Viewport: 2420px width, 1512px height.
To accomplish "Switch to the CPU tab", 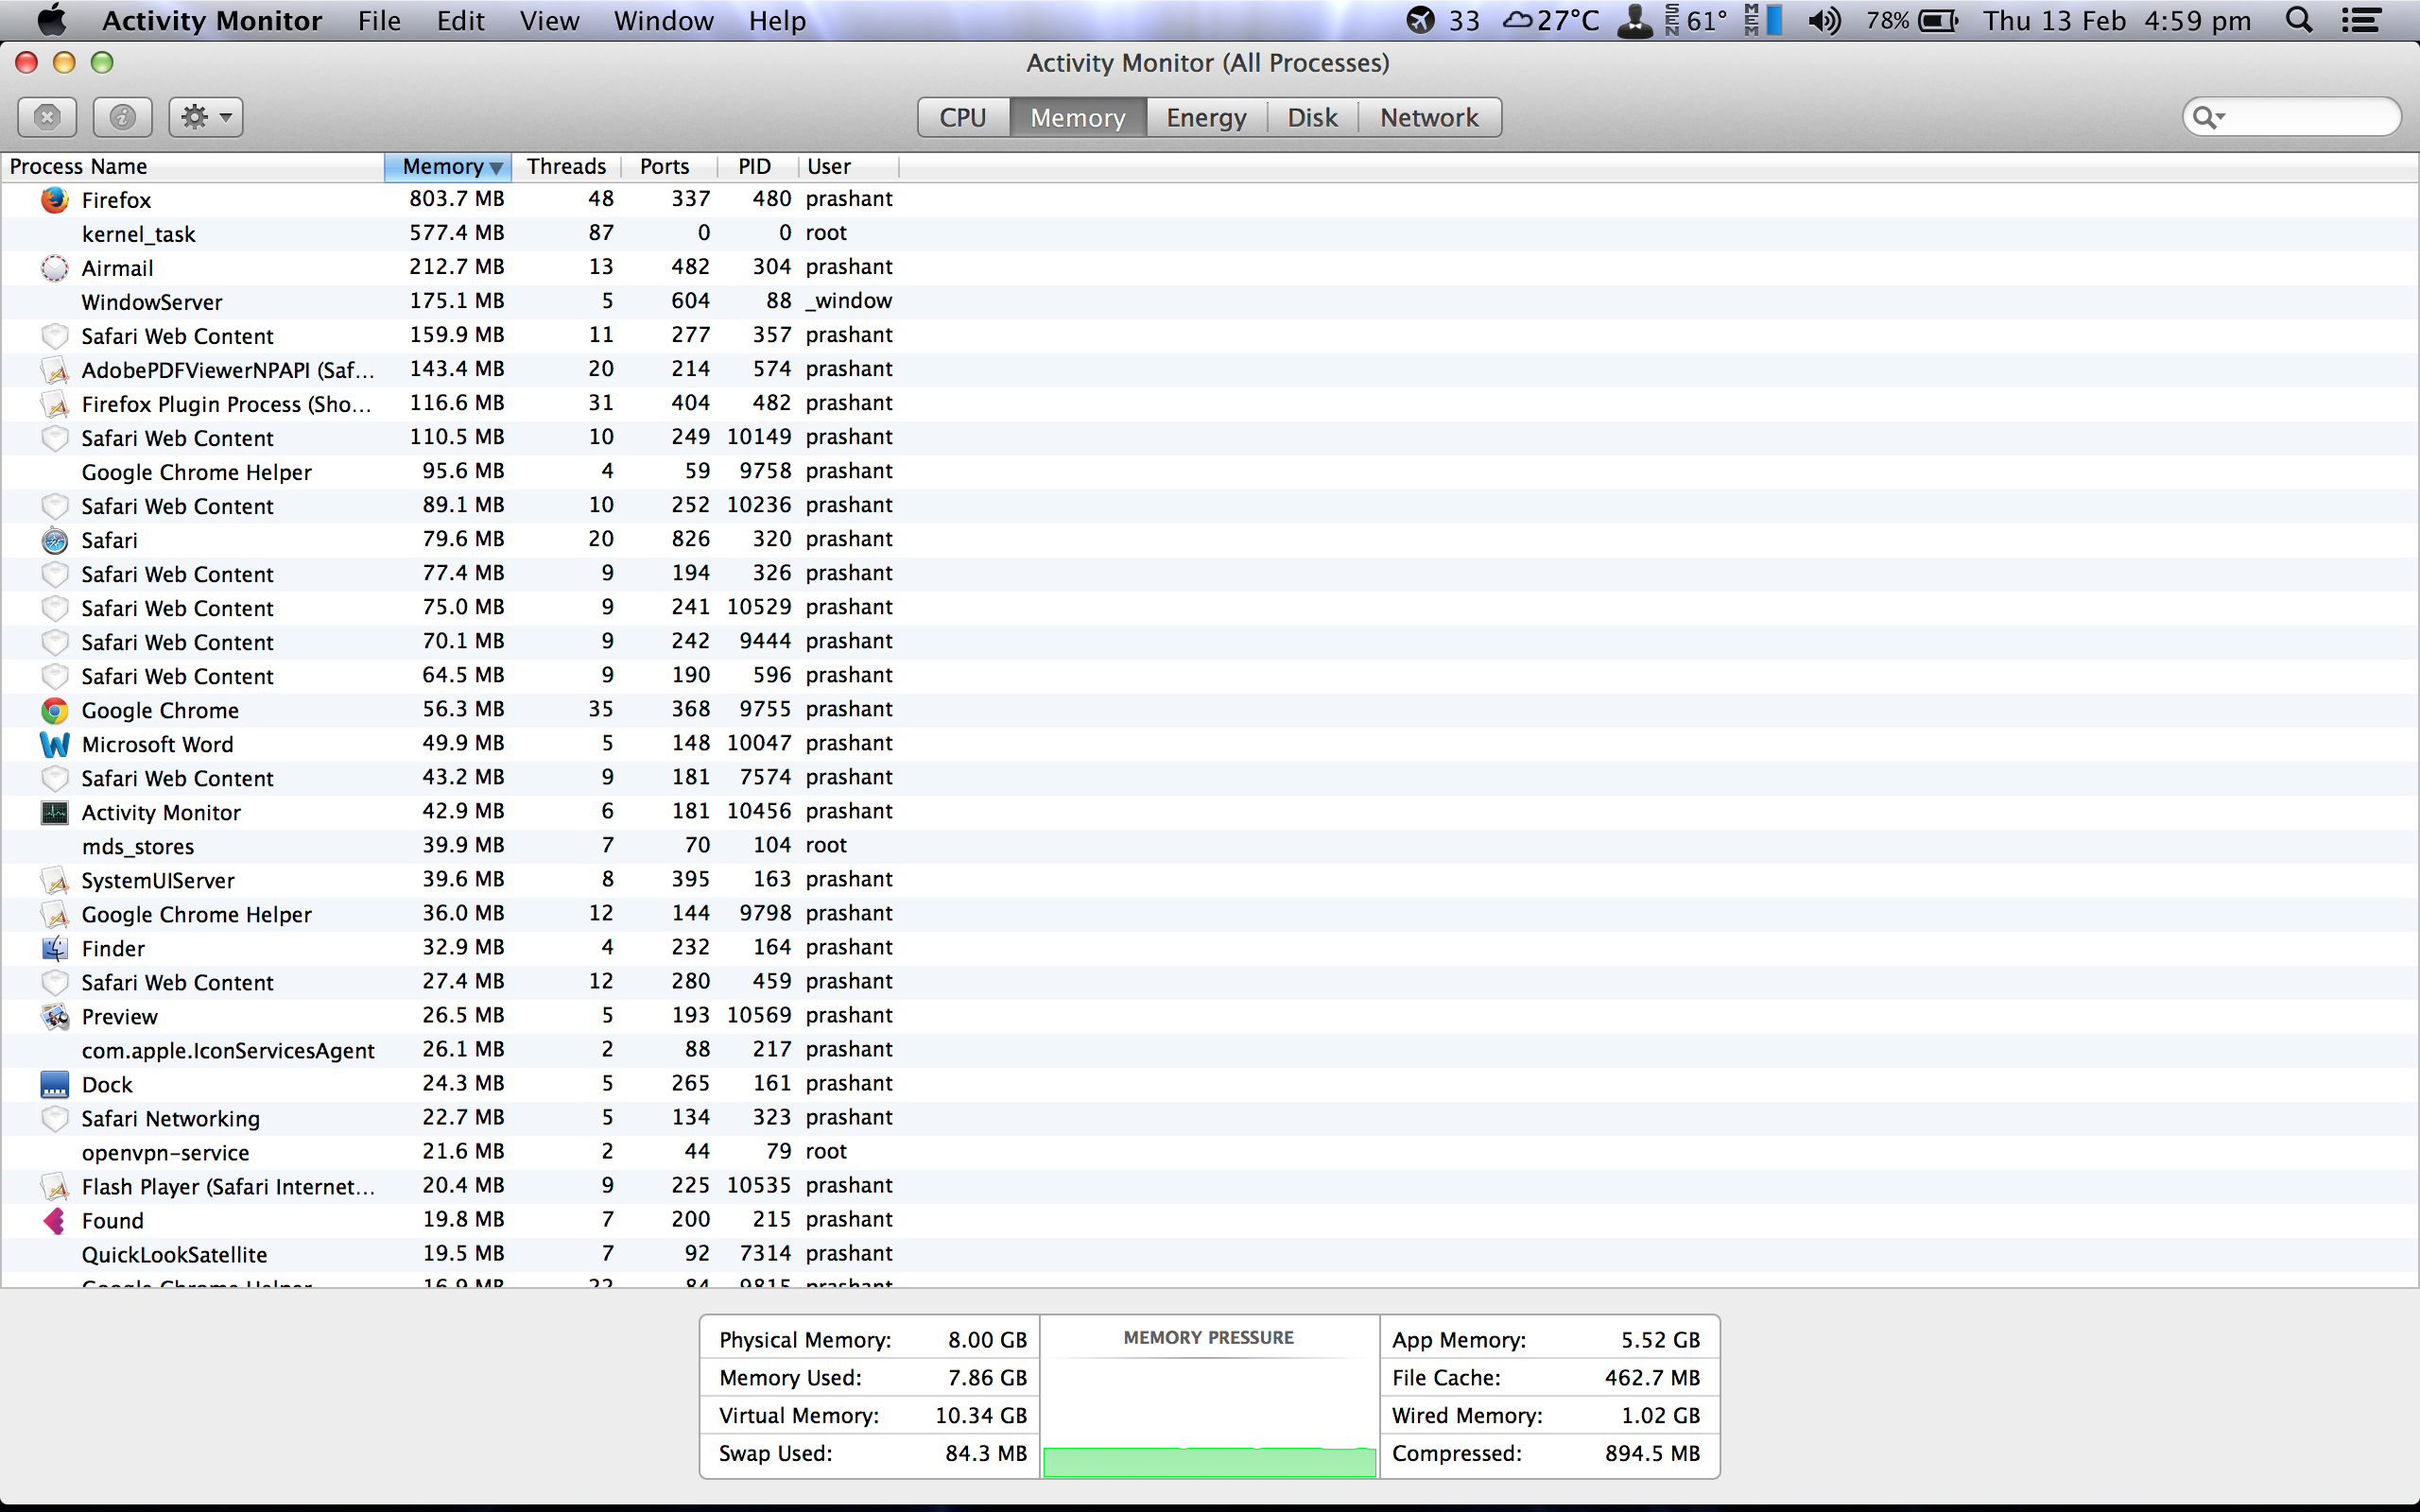I will coord(963,117).
